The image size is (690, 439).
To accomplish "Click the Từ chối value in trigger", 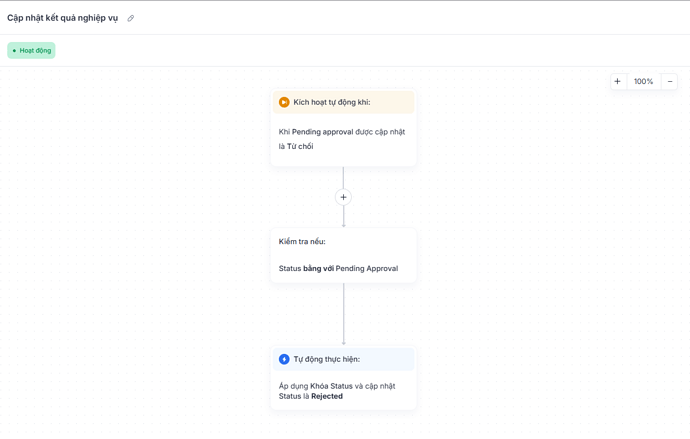I will (x=300, y=146).
